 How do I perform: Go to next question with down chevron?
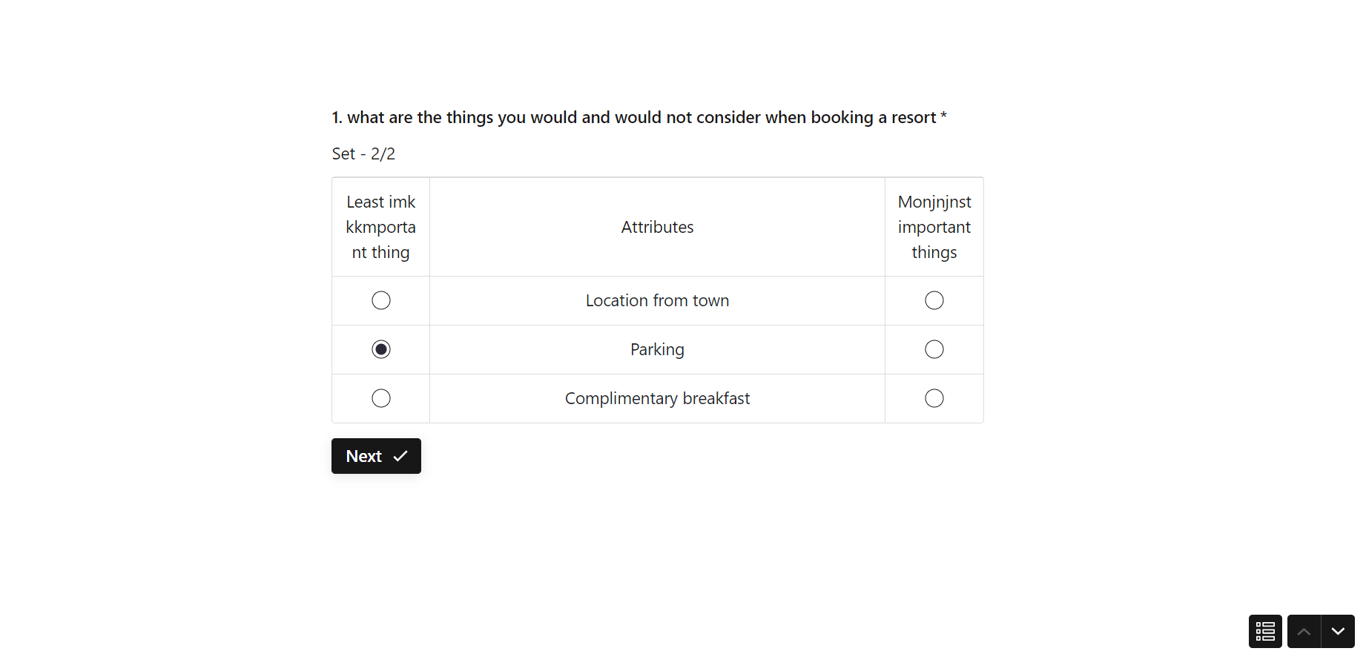pyautogui.click(x=1338, y=631)
